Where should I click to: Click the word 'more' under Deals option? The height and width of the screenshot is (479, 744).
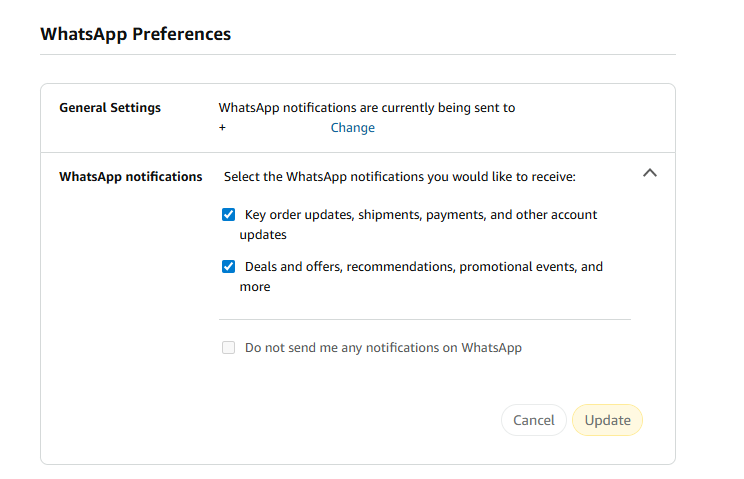click(x=255, y=287)
